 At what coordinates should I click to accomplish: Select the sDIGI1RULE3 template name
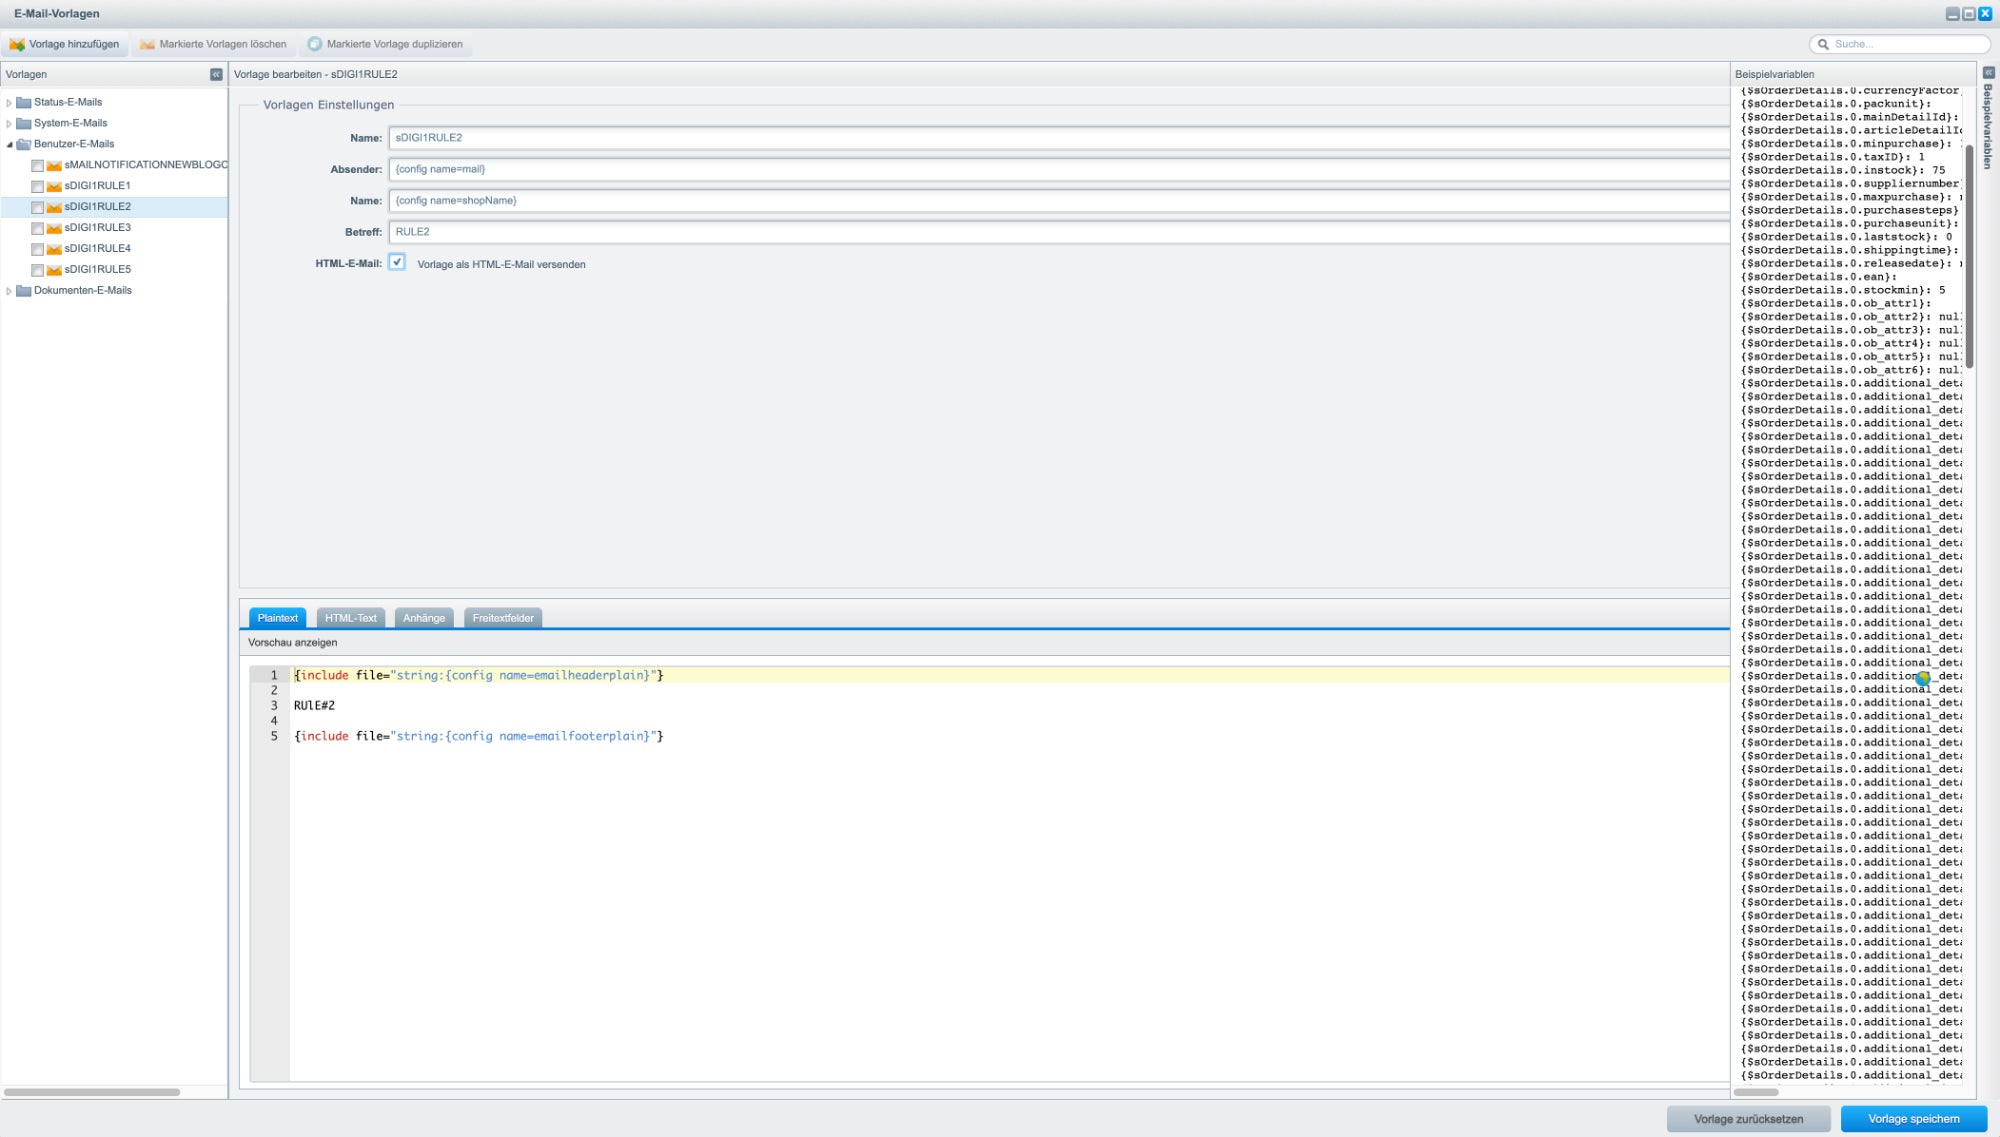tap(98, 228)
